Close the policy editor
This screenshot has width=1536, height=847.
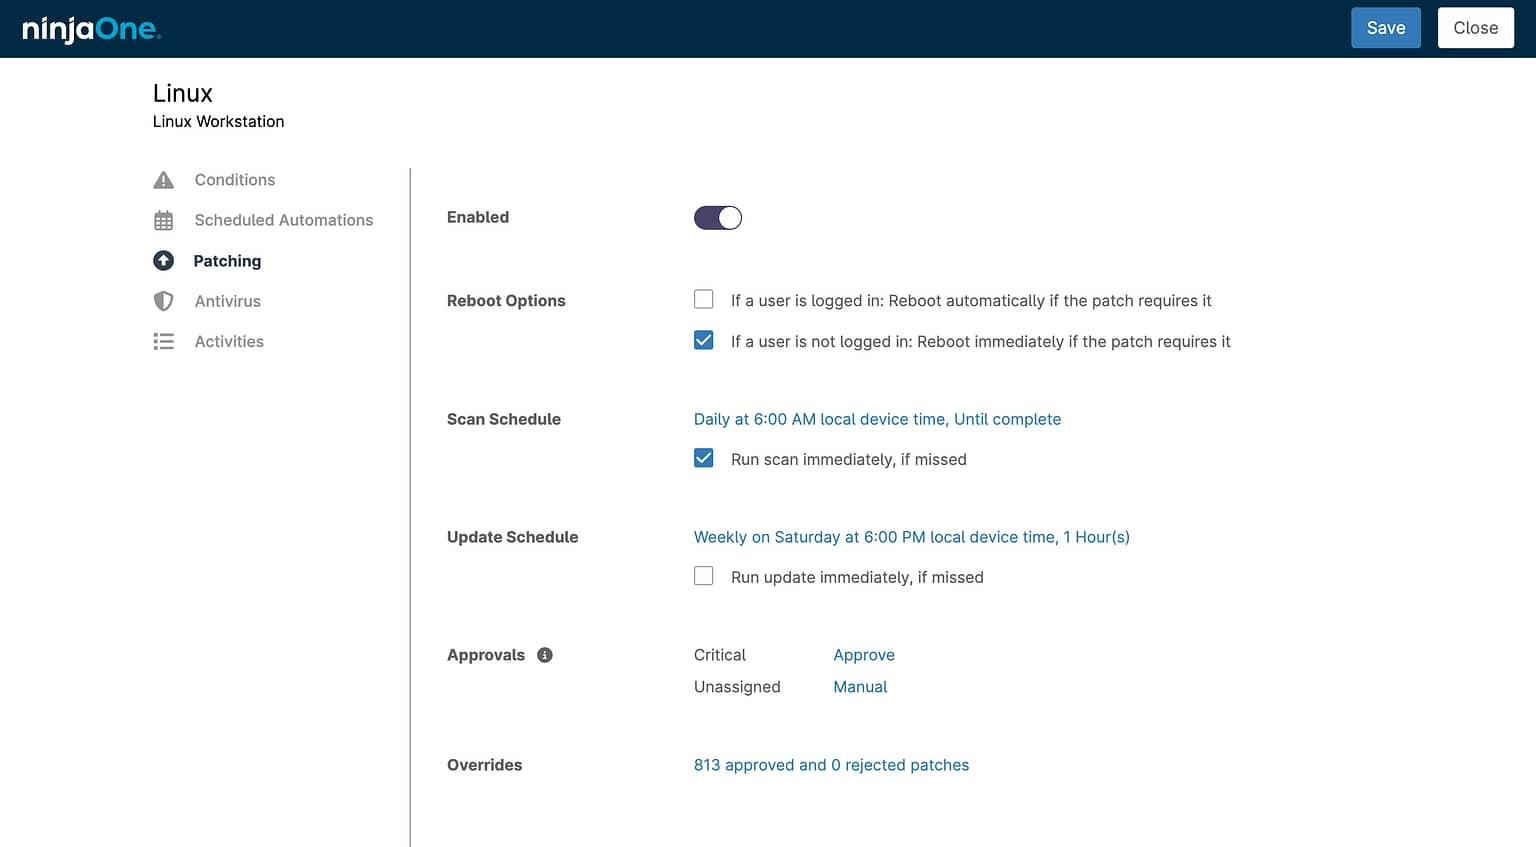coord(1476,28)
